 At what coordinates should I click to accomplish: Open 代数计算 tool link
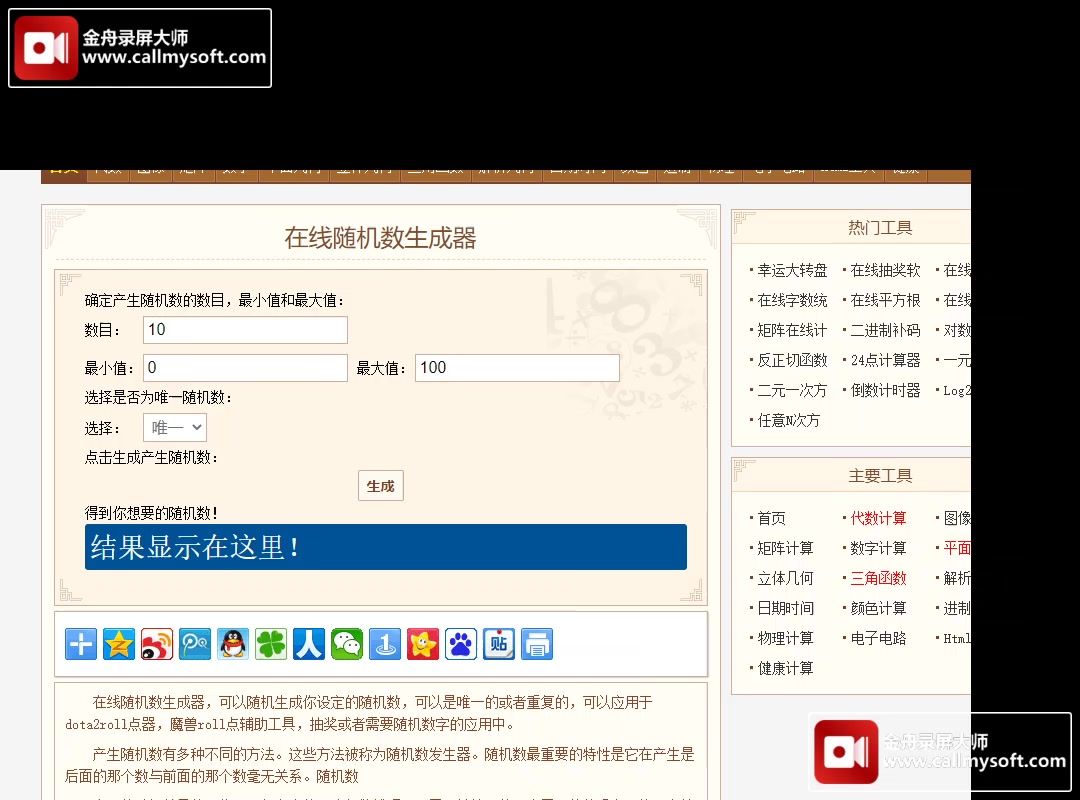(x=878, y=518)
